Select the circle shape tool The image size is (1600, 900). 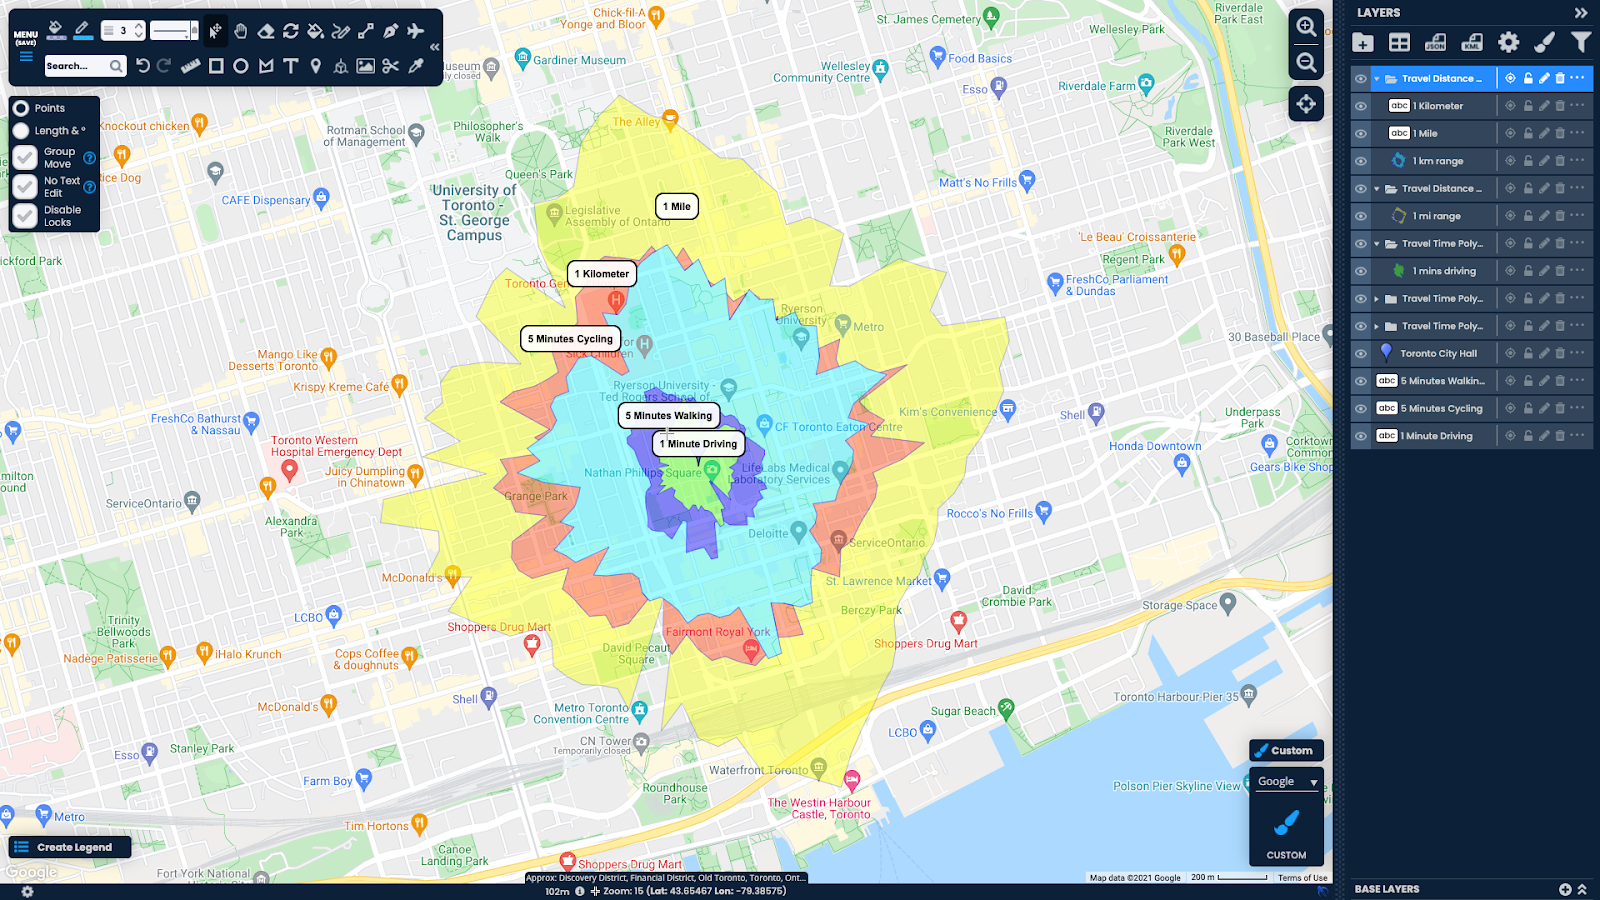(x=241, y=66)
